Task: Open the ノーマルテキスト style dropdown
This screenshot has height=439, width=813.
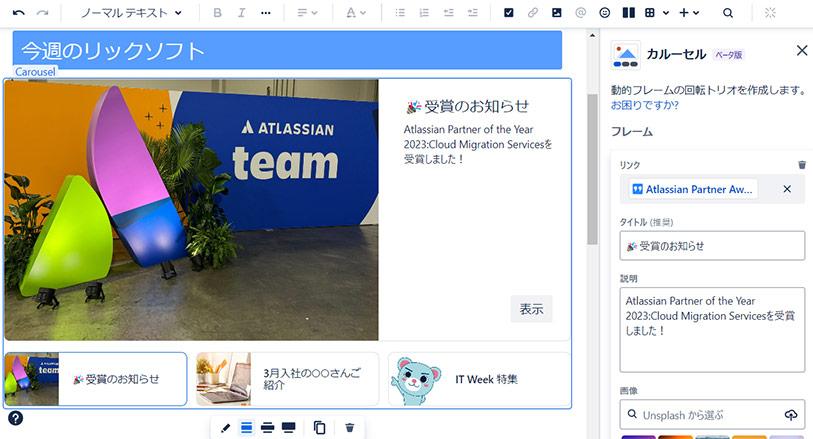Action: coord(131,13)
